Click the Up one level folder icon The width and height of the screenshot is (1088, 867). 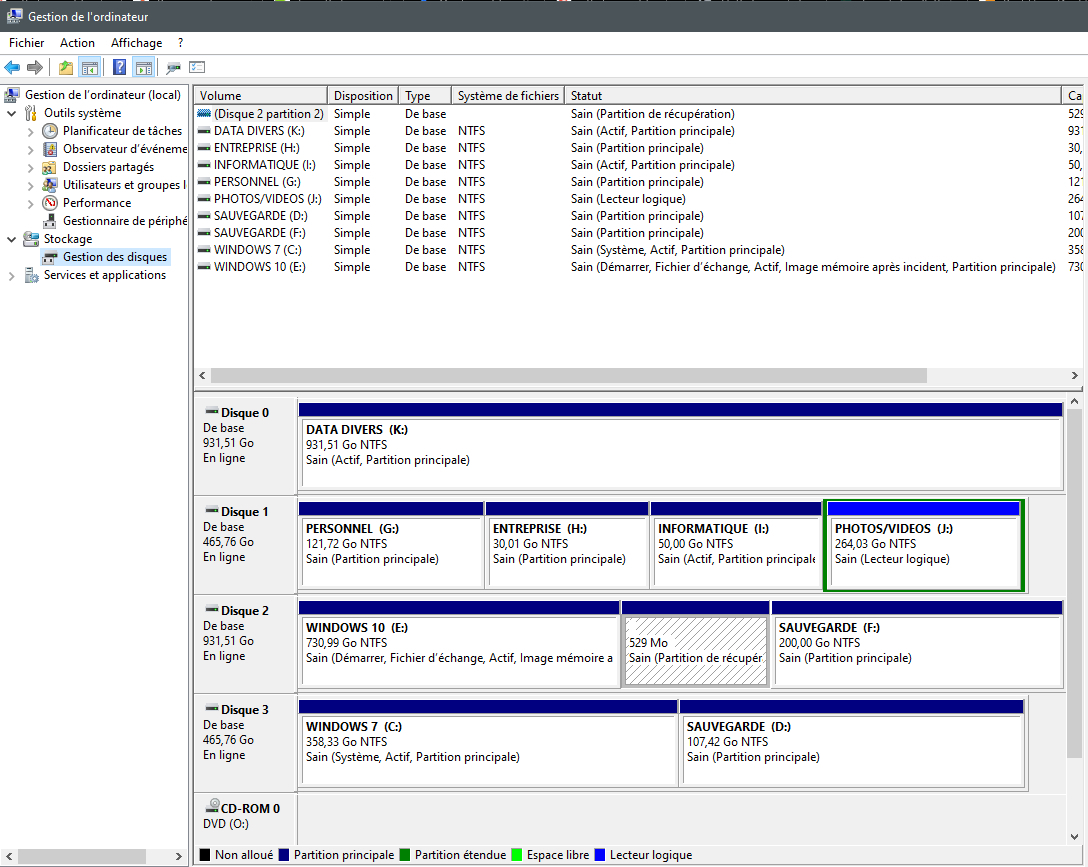click(66, 68)
